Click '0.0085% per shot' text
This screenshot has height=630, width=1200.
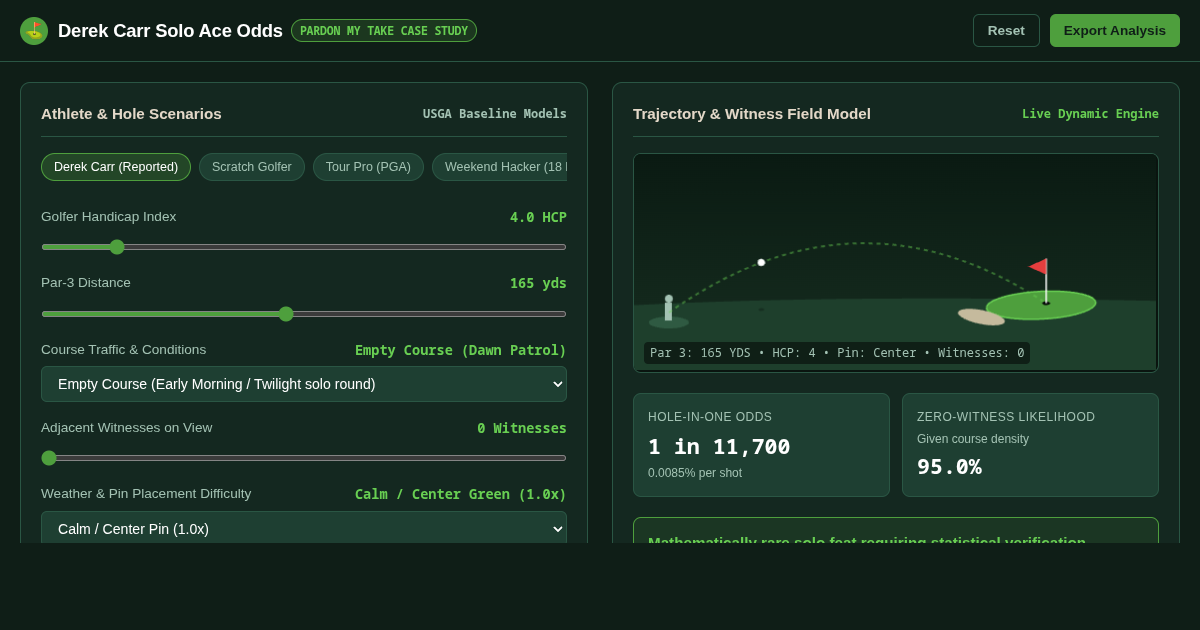click(695, 473)
